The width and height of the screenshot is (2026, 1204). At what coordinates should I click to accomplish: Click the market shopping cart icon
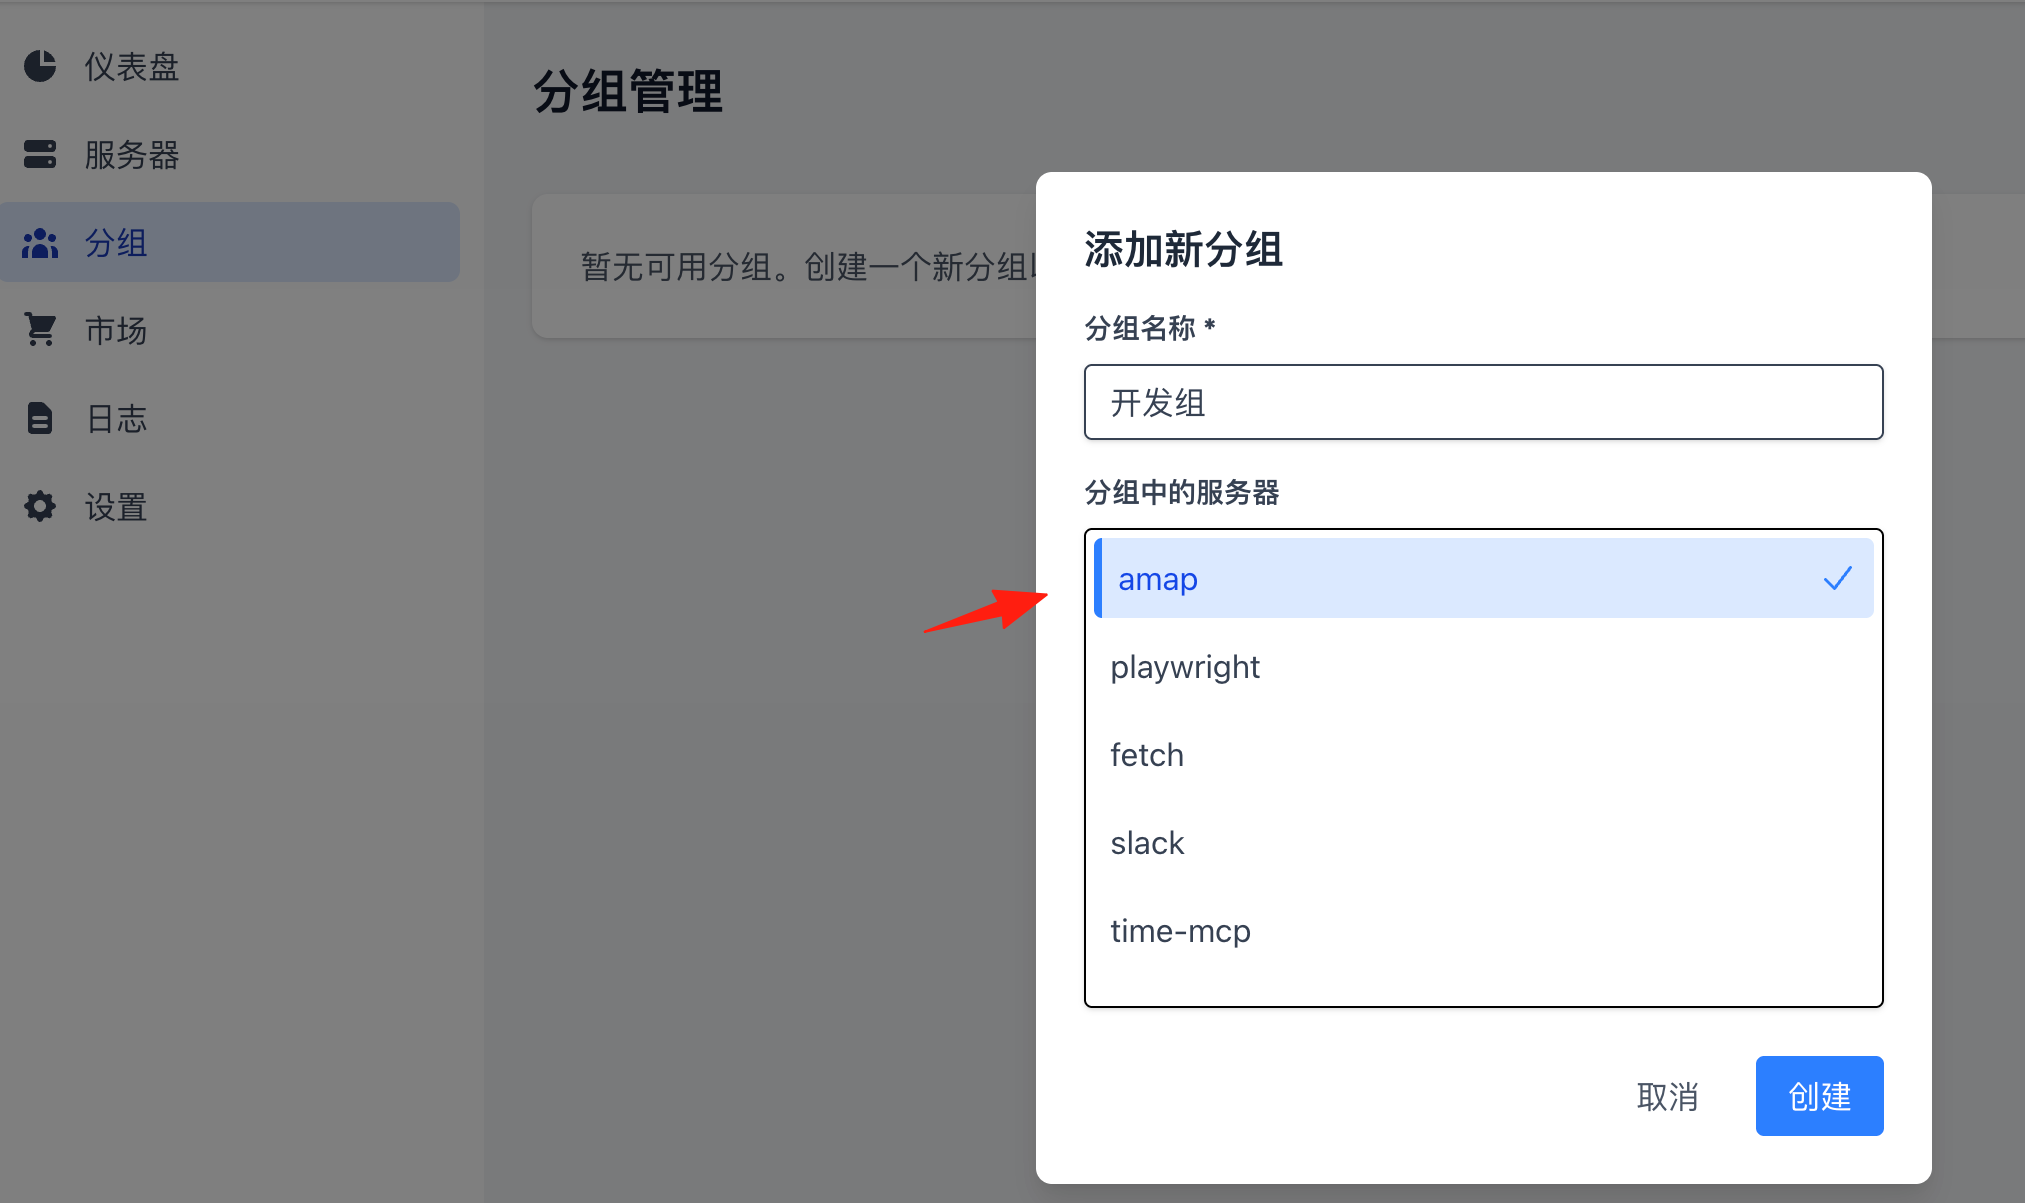(x=40, y=329)
